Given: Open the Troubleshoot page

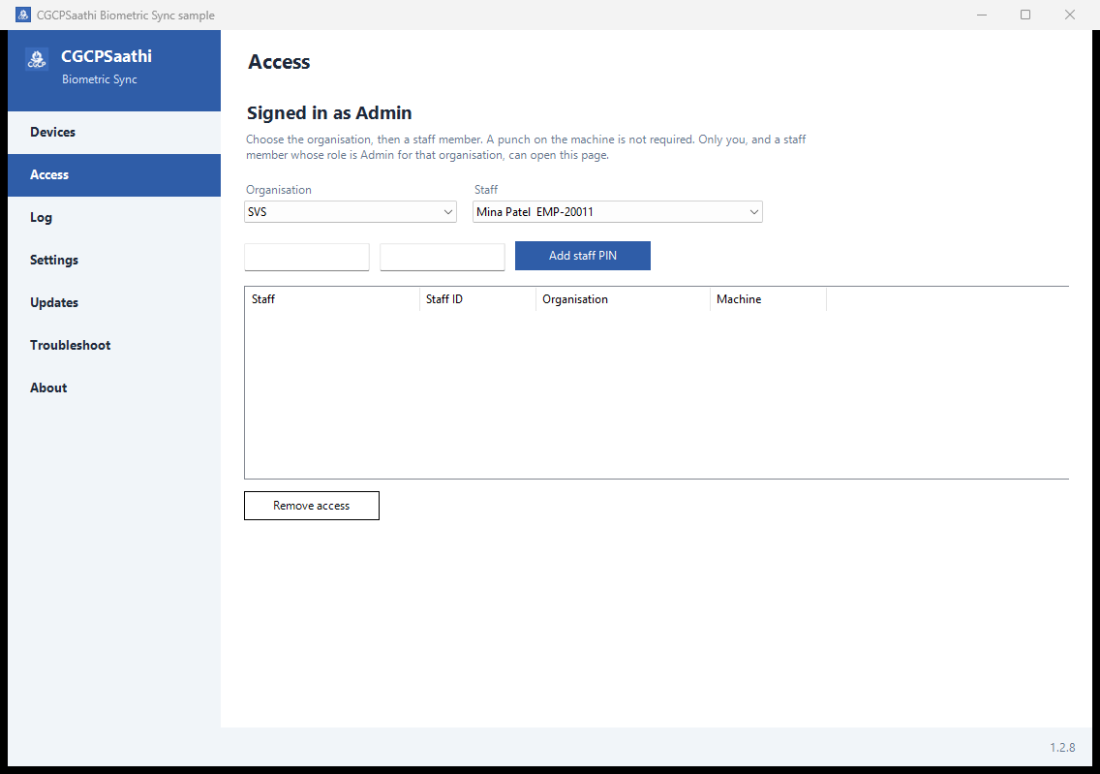Looking at the screenshot, I should pyautogui.click(x=114, y=345).
